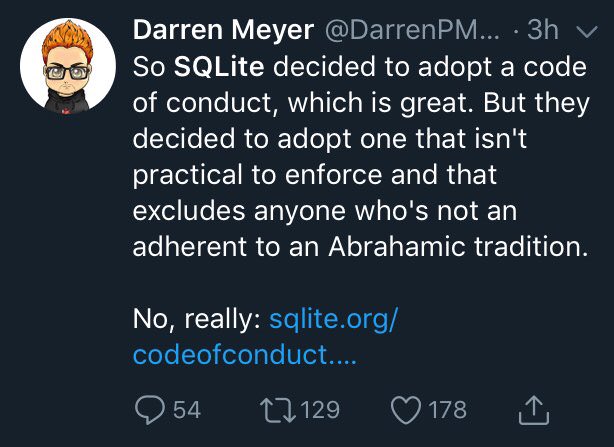
Task: Select the bold SQLite keyword
Action: point(219,67)
